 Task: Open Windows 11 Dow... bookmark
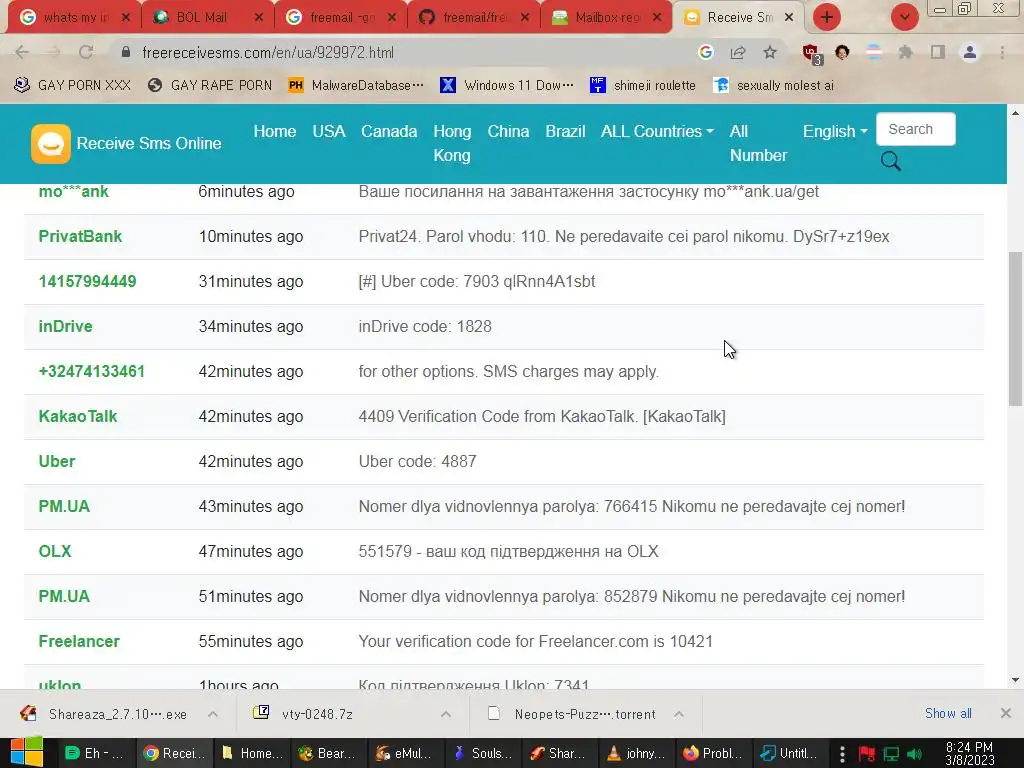(x=507, y=86)
